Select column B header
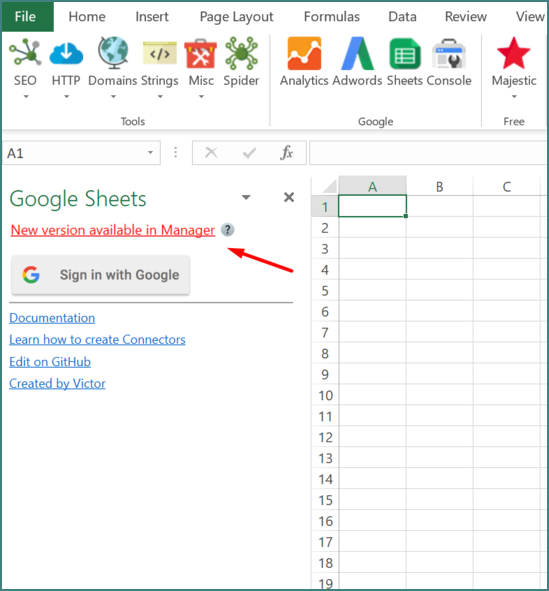The image size is (549, 591). pyautogui.click(x=439, y=186)
